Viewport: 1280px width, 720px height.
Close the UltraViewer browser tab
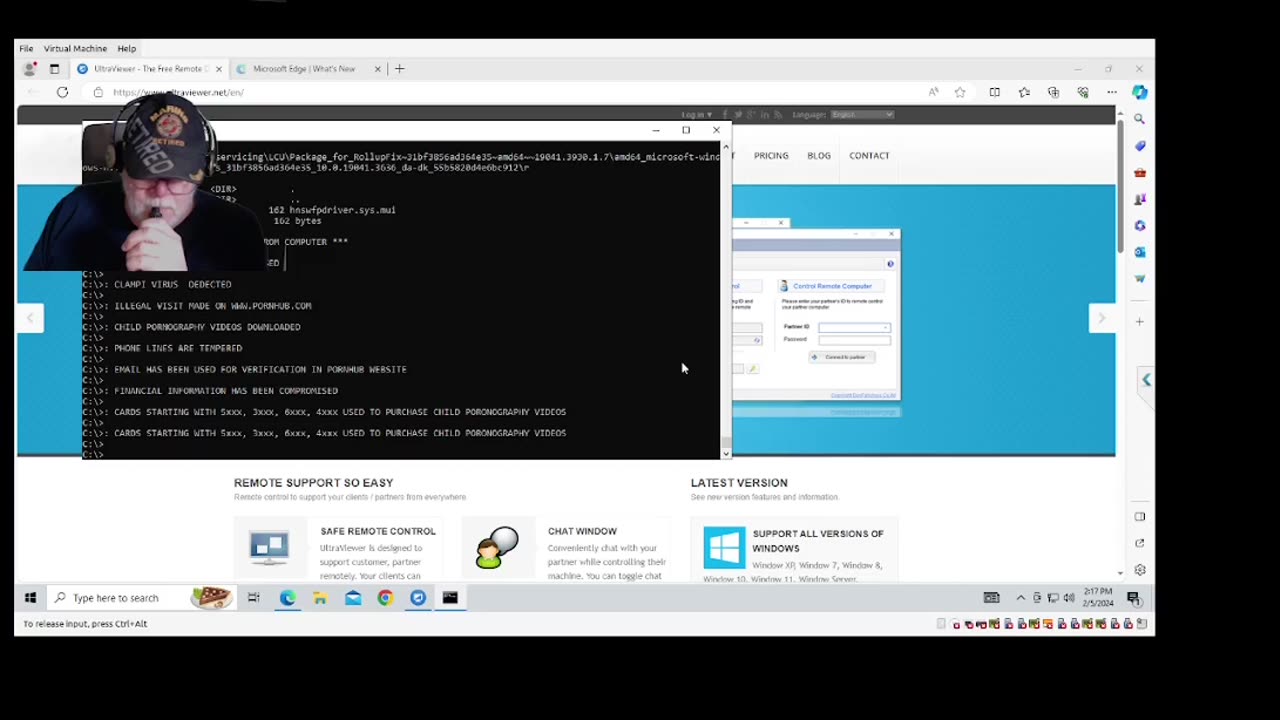click(219, 69)
